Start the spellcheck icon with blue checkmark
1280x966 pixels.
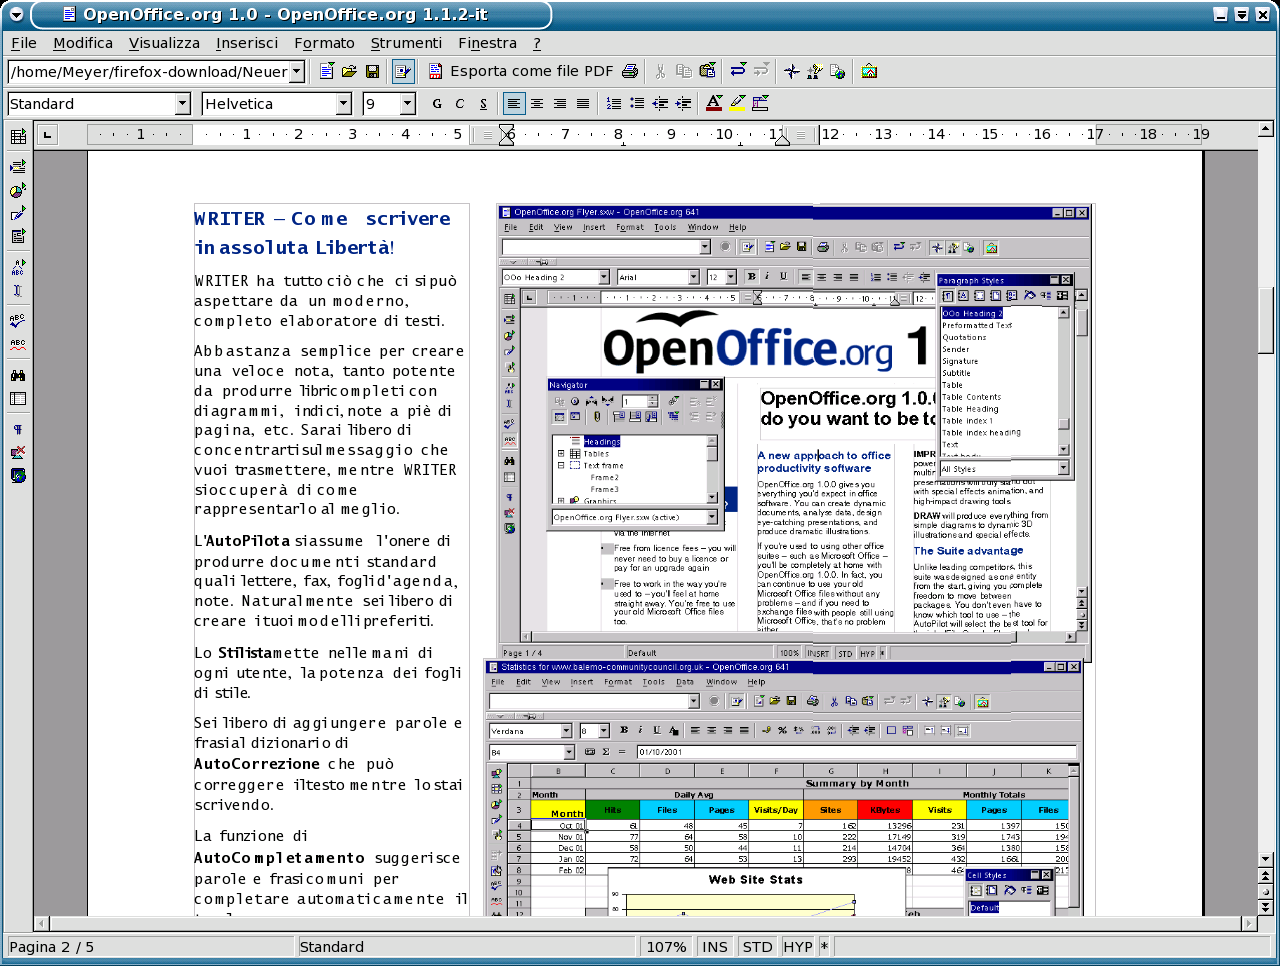18,321
